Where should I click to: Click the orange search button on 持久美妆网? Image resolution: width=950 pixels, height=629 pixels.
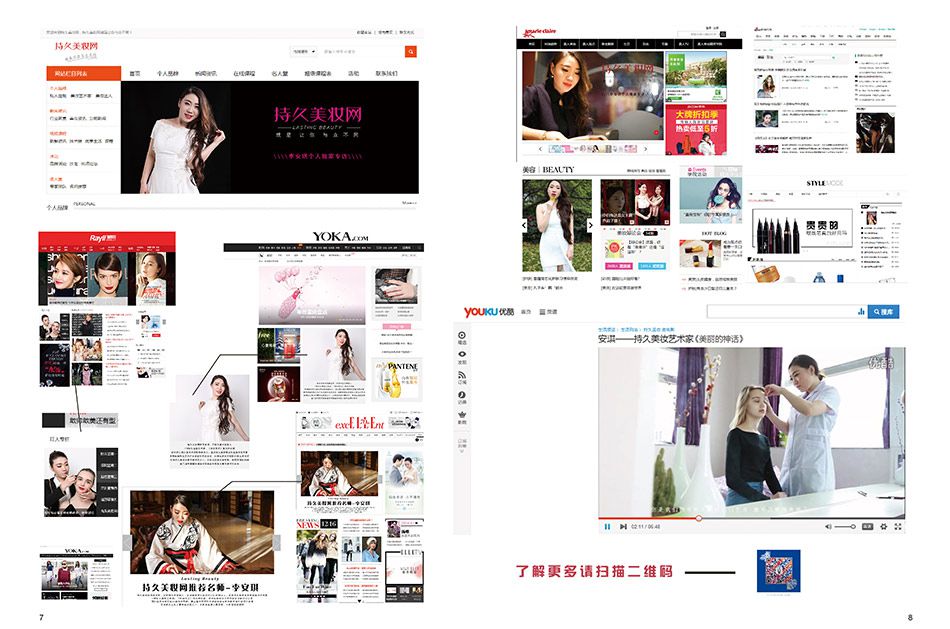tap(410, 51)
